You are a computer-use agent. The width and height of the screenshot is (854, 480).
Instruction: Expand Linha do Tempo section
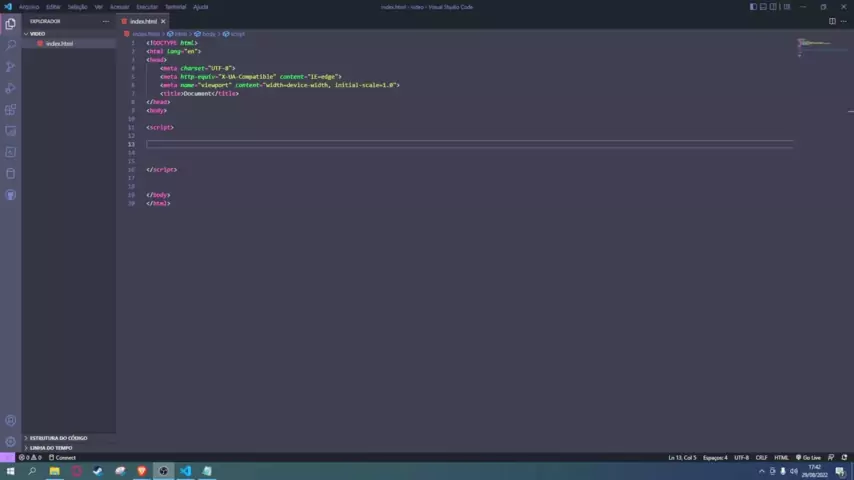tap(69, 448)
